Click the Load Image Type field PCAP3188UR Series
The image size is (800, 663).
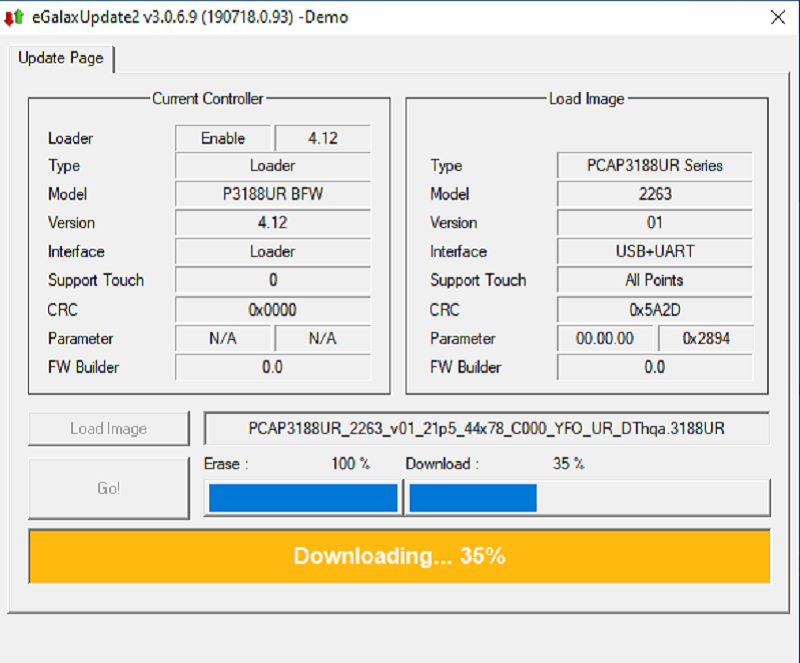[x=654, y=166]
